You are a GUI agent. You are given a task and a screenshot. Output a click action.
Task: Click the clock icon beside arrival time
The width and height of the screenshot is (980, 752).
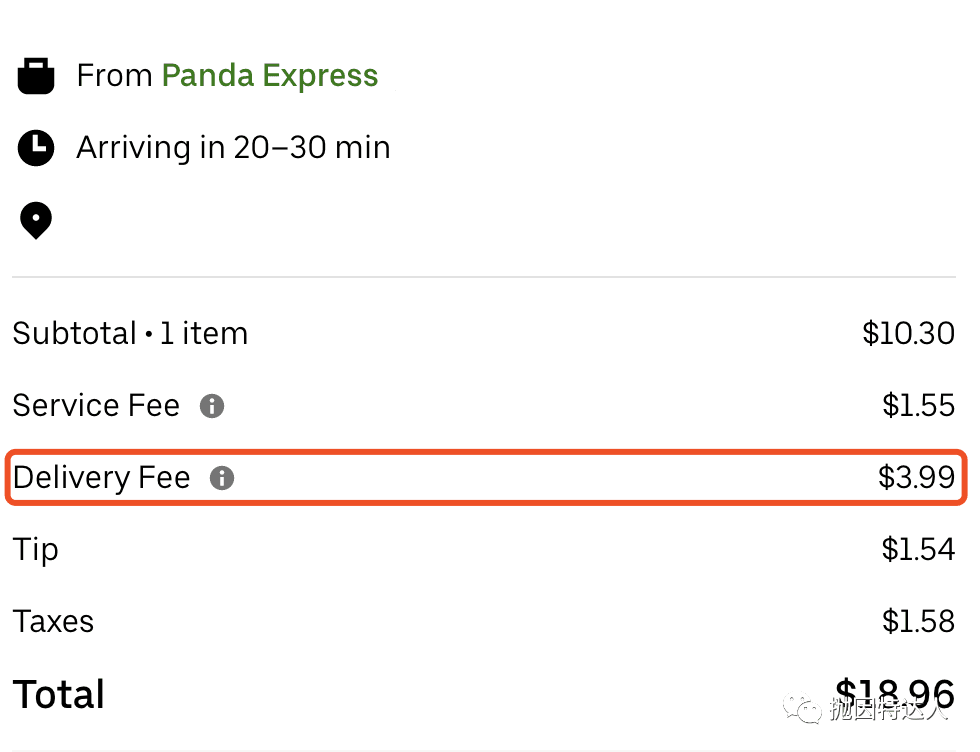[x=36, y=148]
